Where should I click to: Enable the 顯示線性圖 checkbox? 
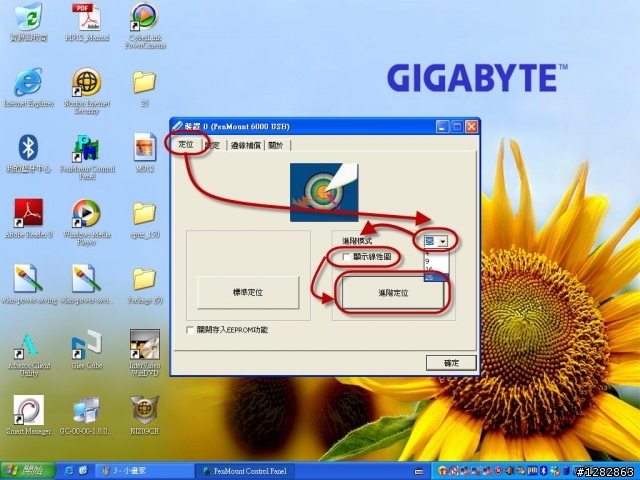coord(347,257)
